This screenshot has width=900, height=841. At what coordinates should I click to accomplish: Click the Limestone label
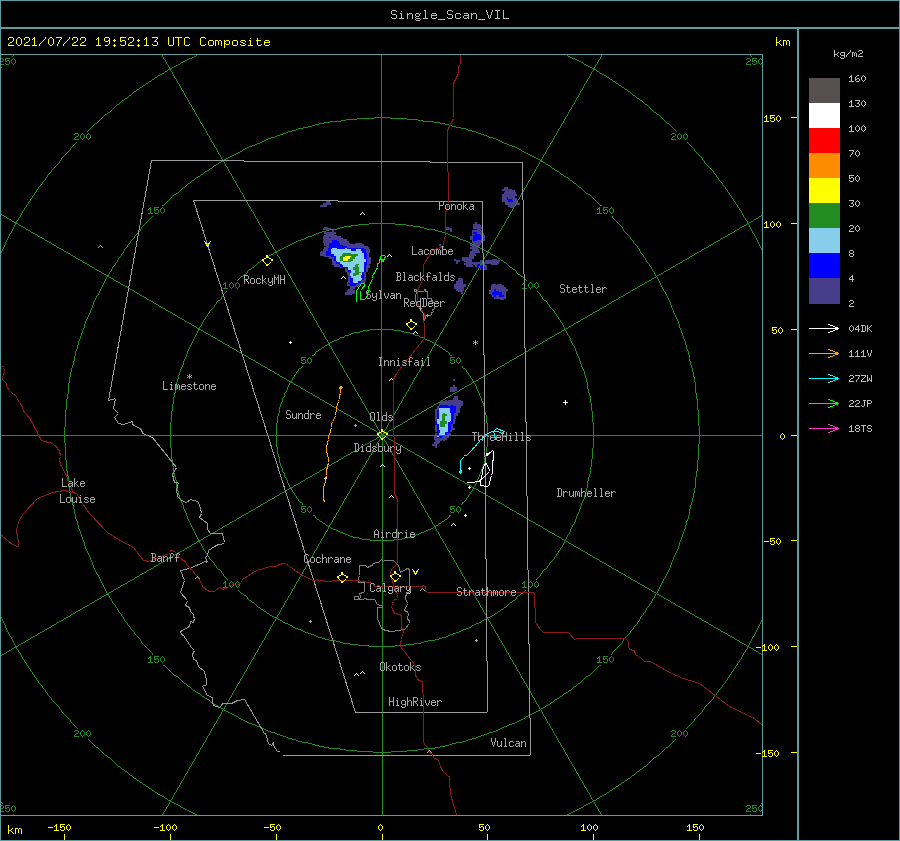189,386
